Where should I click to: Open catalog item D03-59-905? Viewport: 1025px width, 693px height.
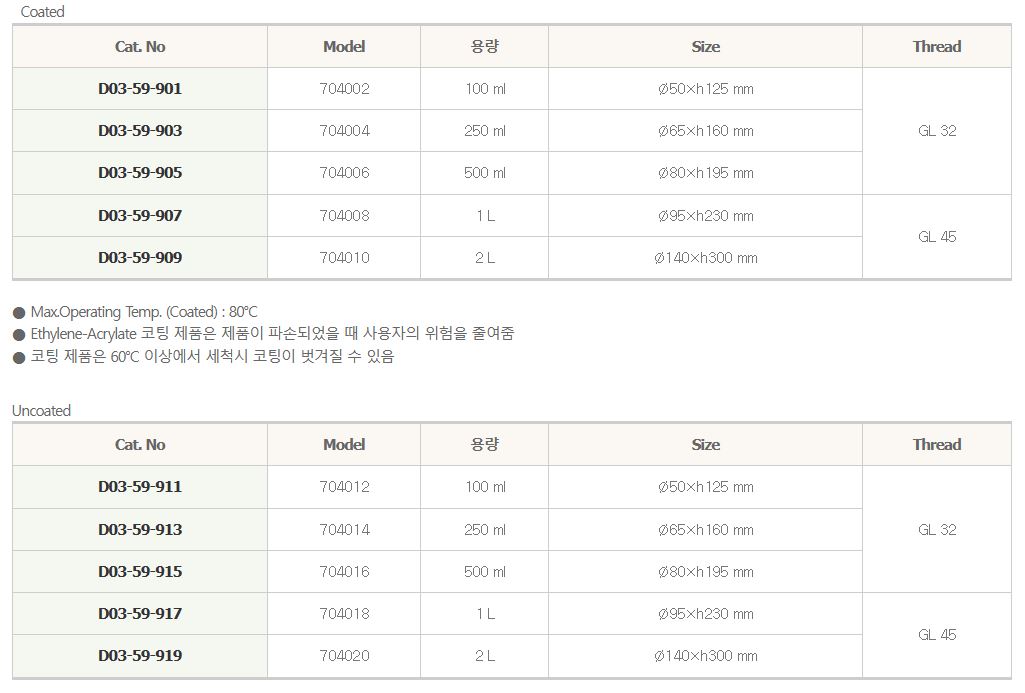tap(140, 173)
